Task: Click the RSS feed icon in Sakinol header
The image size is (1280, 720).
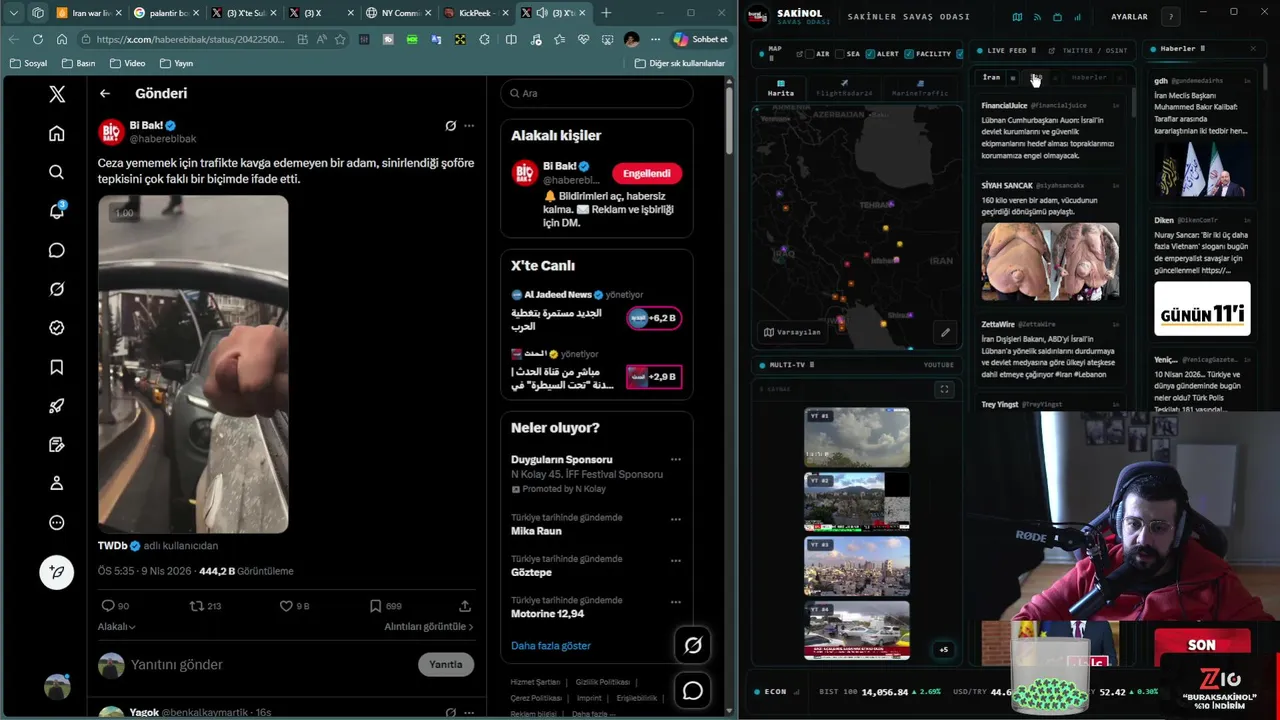Action: click(x=1037, y=17)
